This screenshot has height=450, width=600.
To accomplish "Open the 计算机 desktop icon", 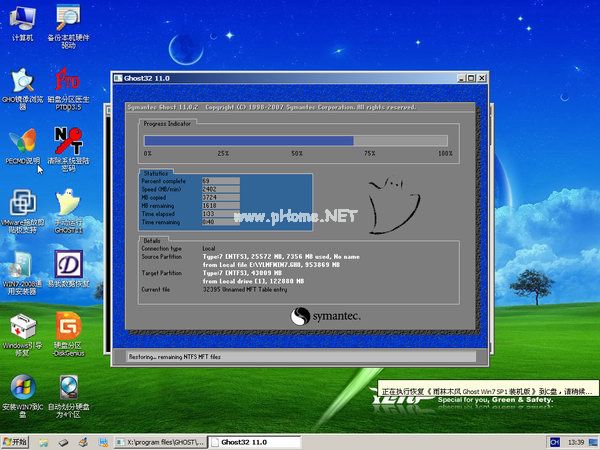I will 21,18.
